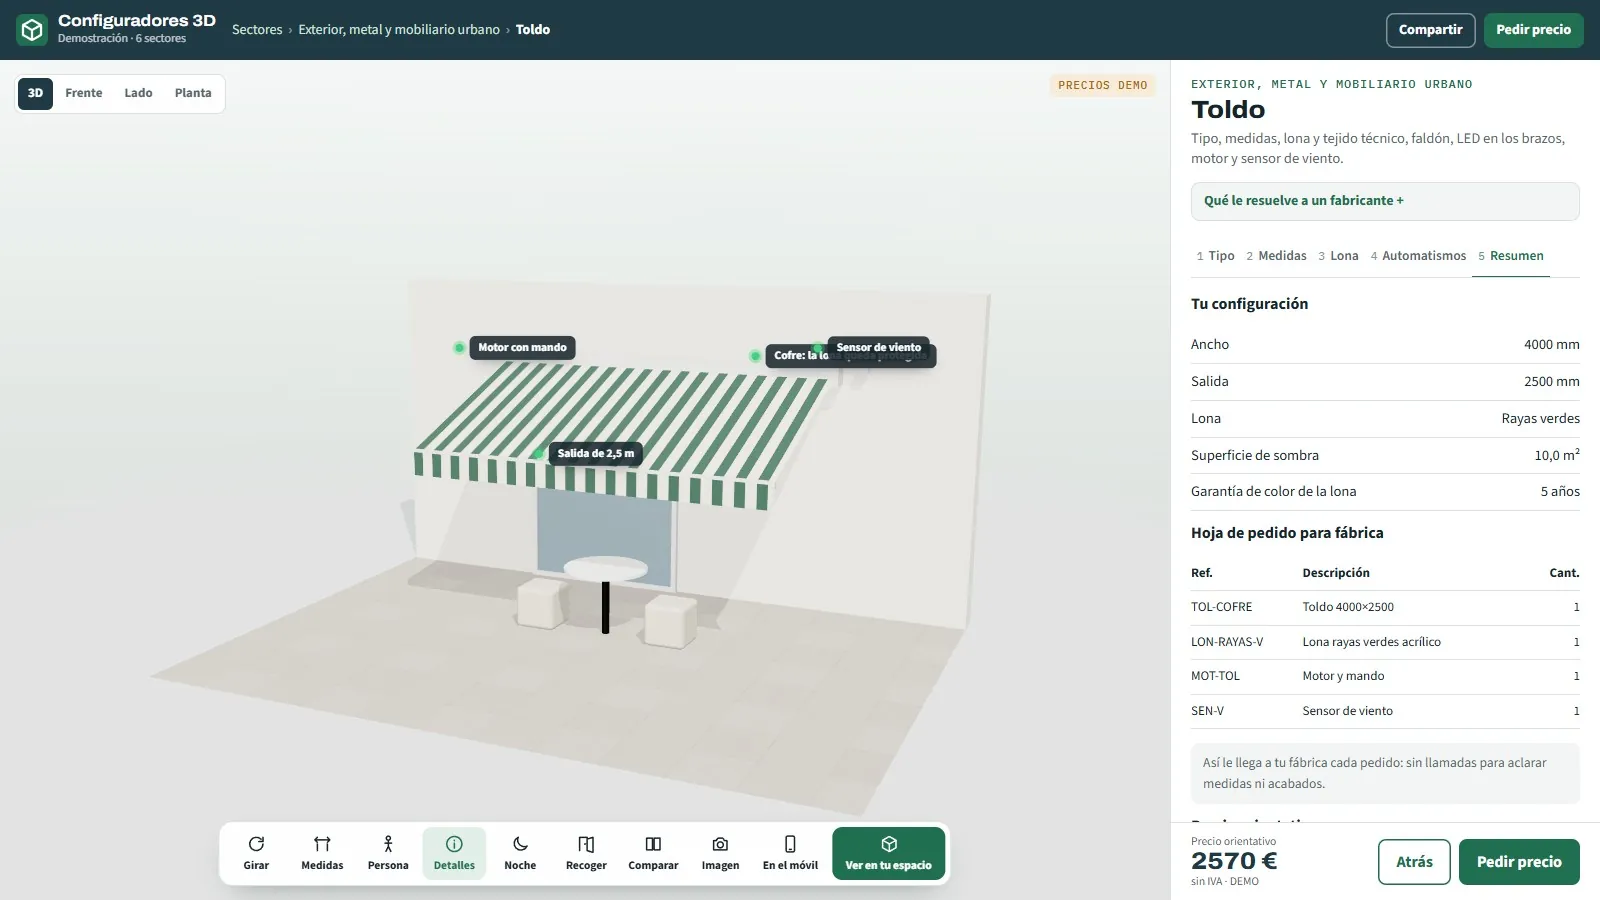Image resolution: width=1600 pixels, height=900 pixels.
Task: Open step 5 Resumen
Action: [x=1511, y=256]
